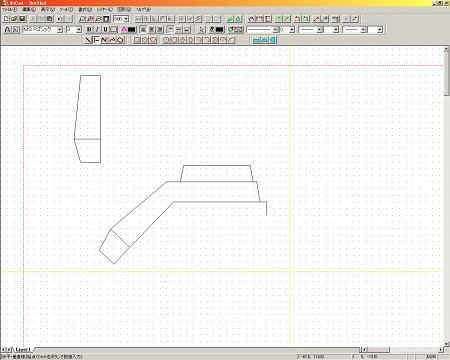Toggle Italic text formatting
This screenshot has width=450, height=360.
click(x=97, y=30)
